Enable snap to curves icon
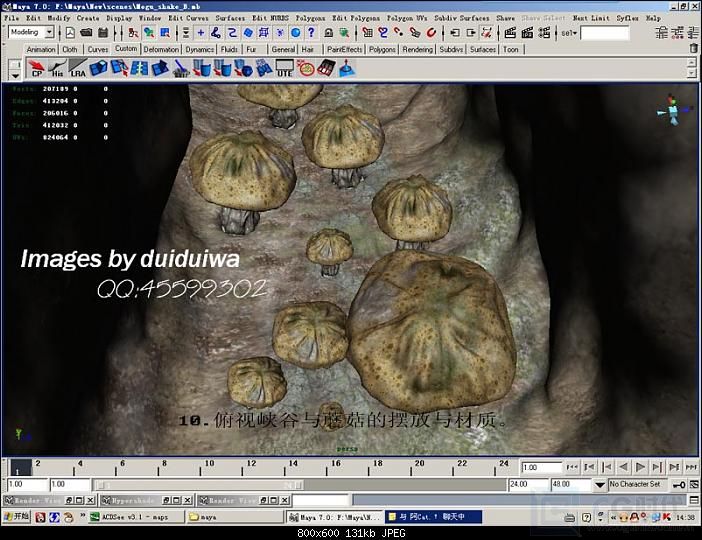 tap(383, 33)
